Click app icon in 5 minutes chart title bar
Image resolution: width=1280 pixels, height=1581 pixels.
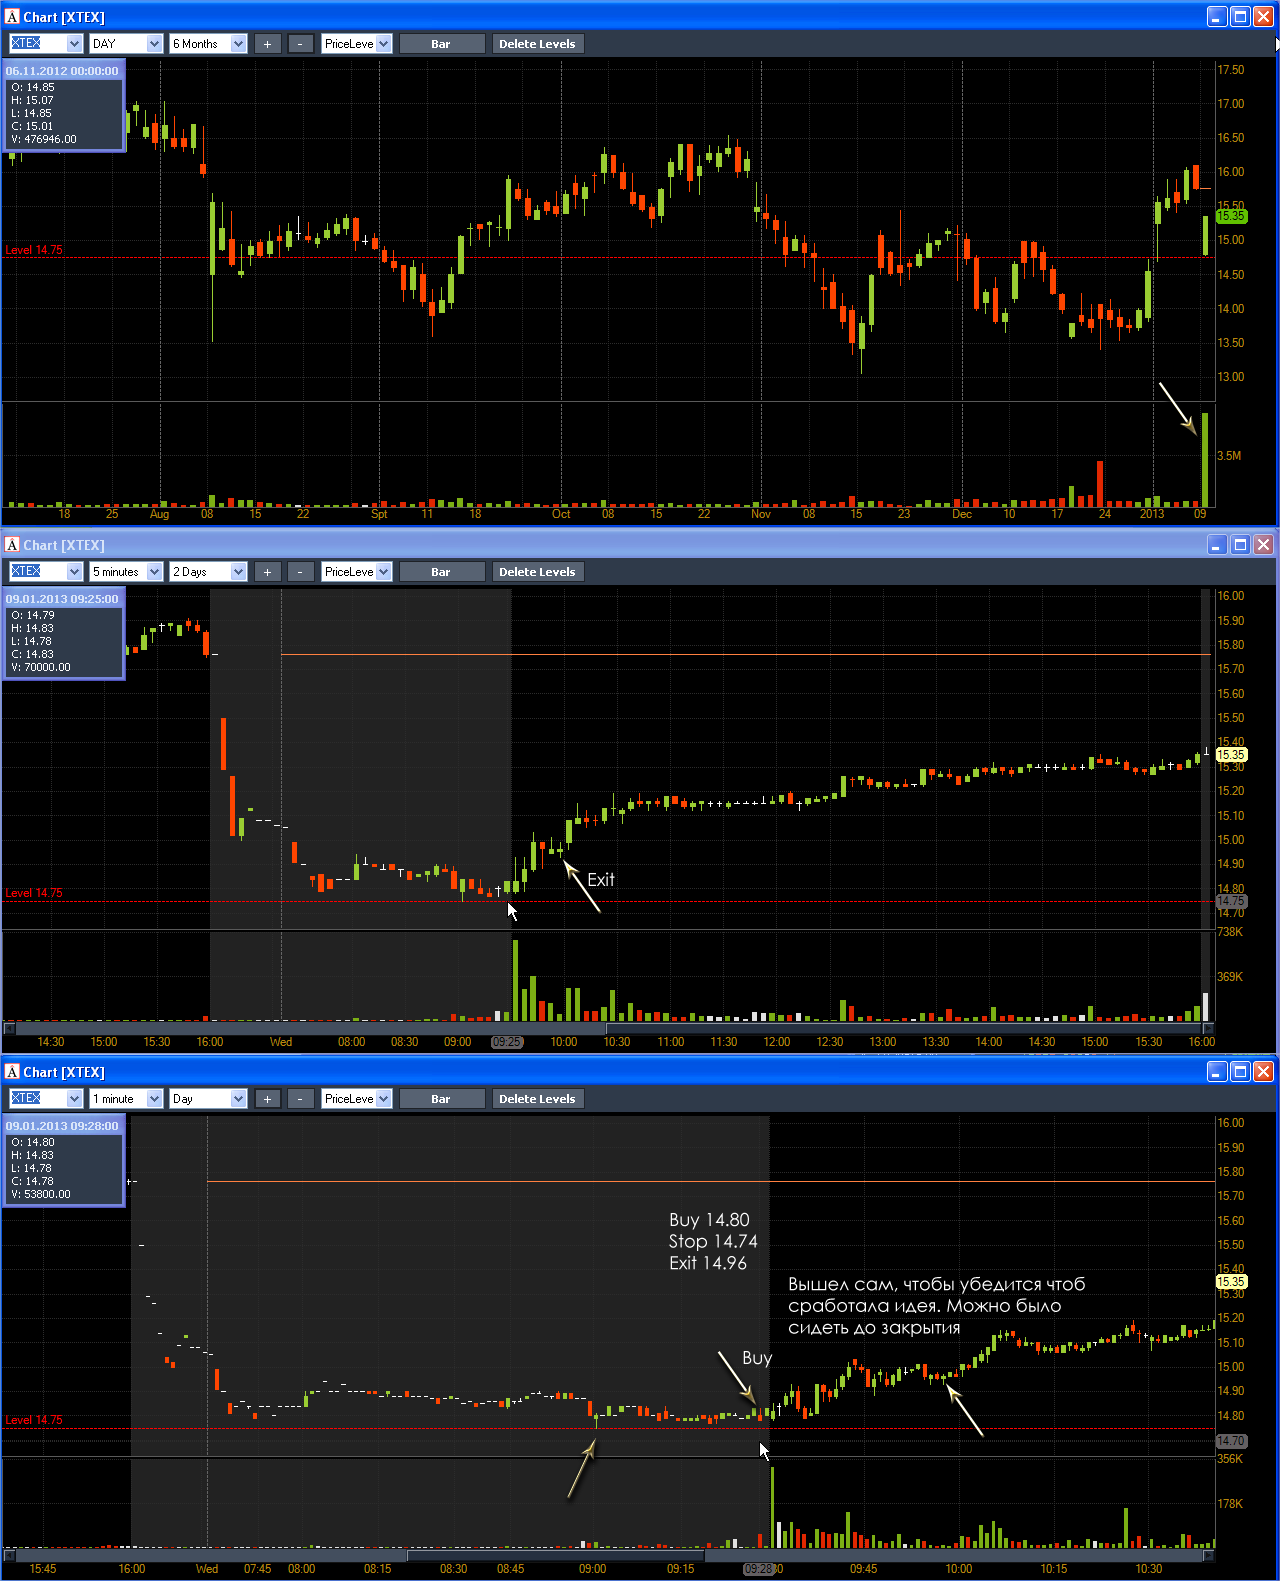[x=12, y=545]
